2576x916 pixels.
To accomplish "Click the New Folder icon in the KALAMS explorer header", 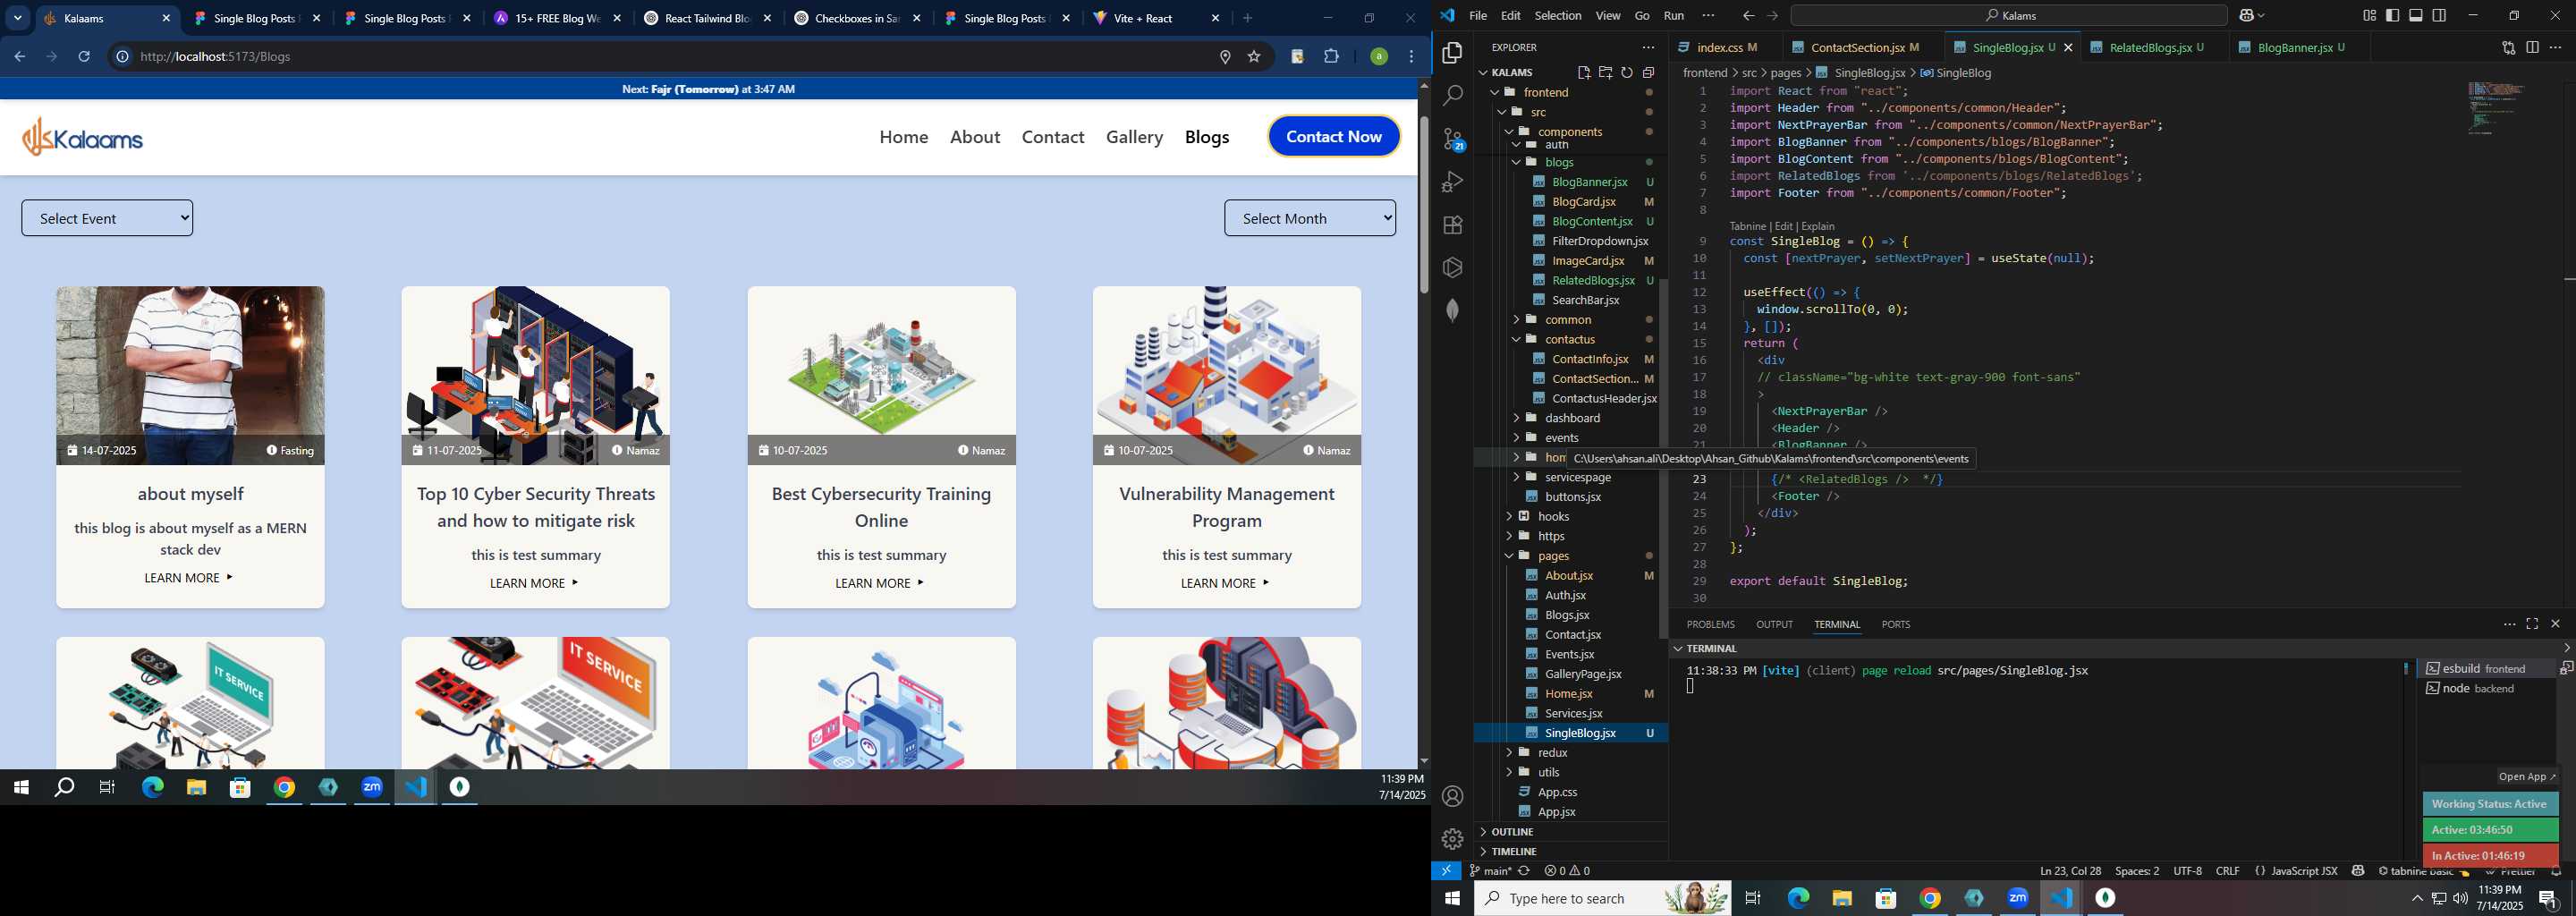I will click(1605, 72).
